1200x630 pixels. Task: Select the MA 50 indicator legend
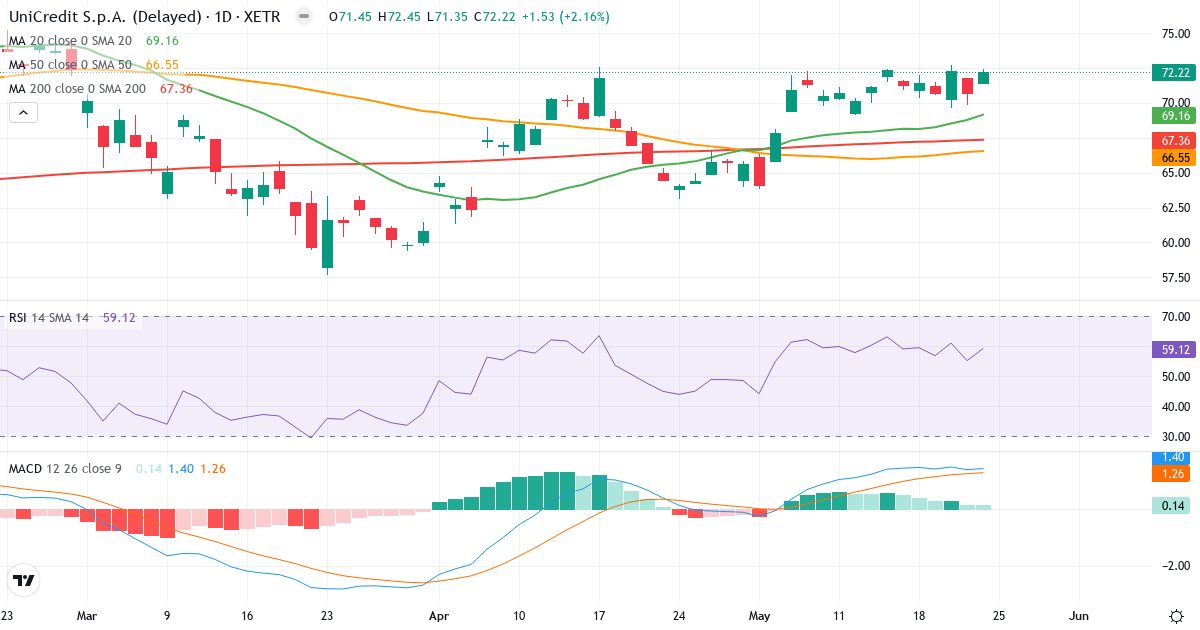click(72, 65)
